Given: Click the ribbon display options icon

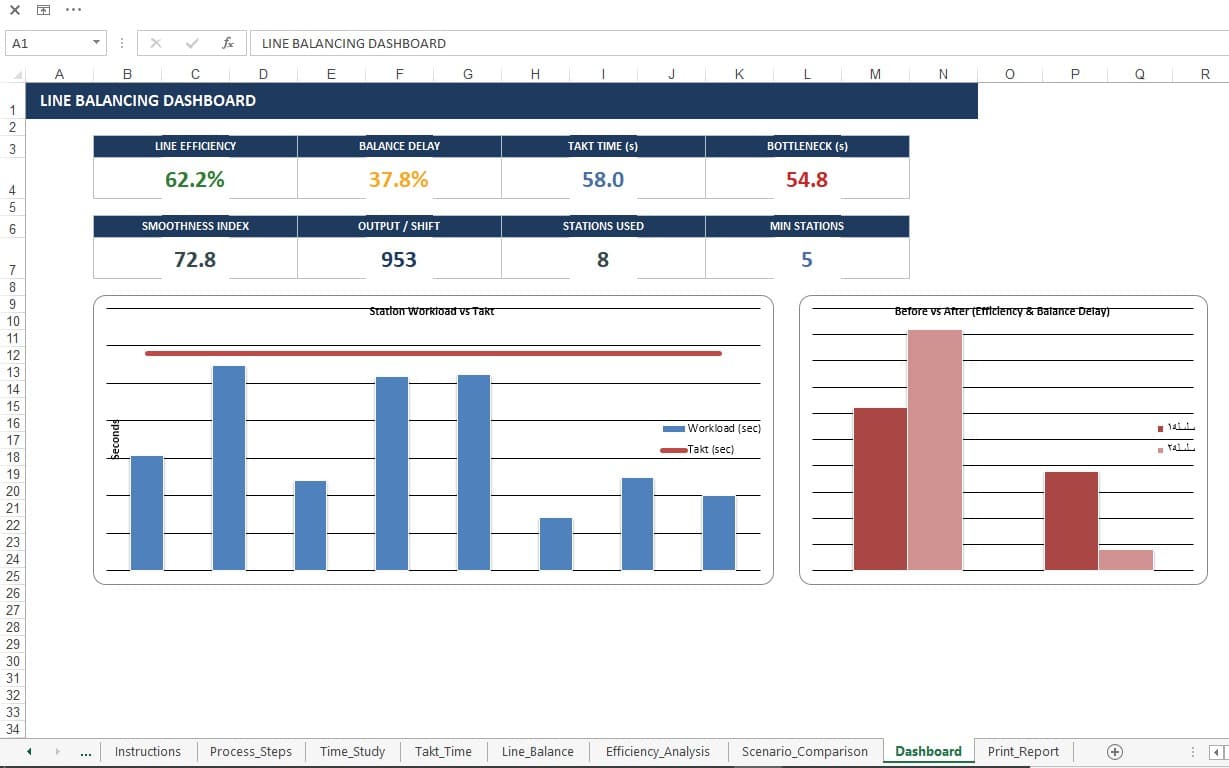Looking at the screenshot, I should (43, 10).
